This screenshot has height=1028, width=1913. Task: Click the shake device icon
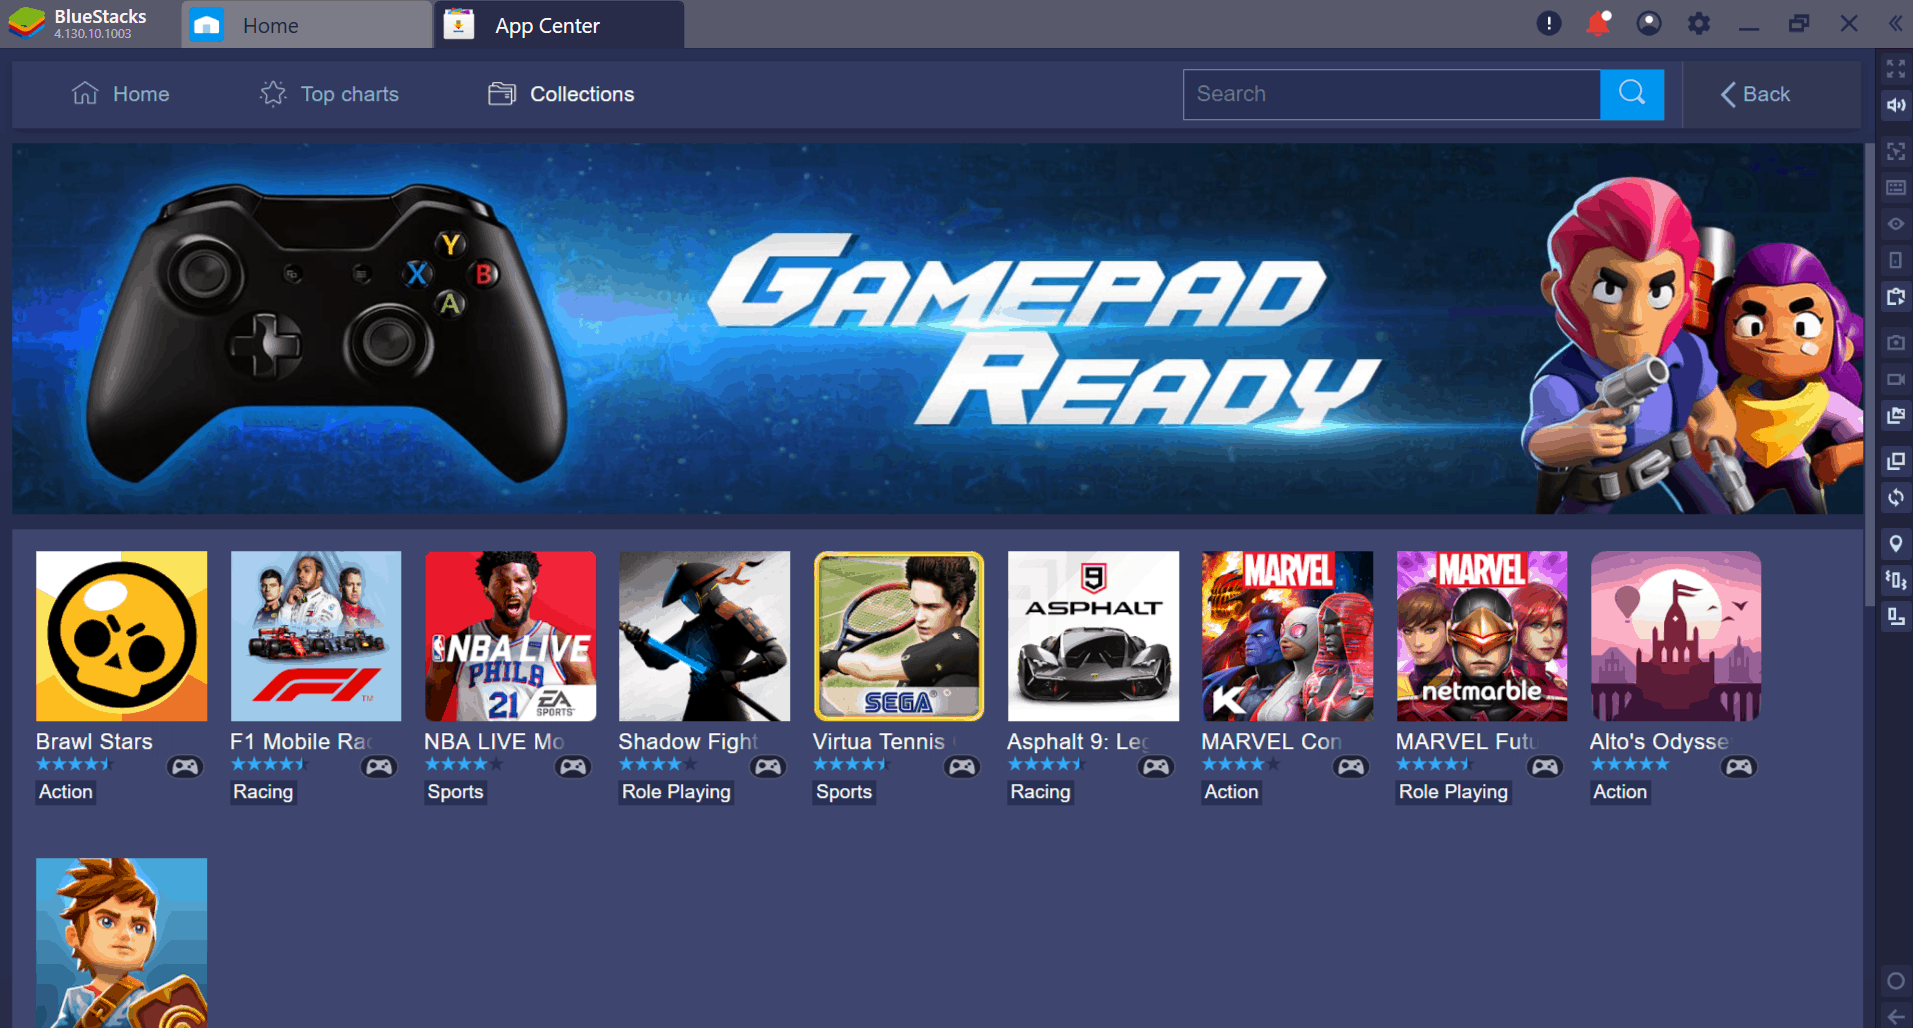click(x=1895, y=579)
